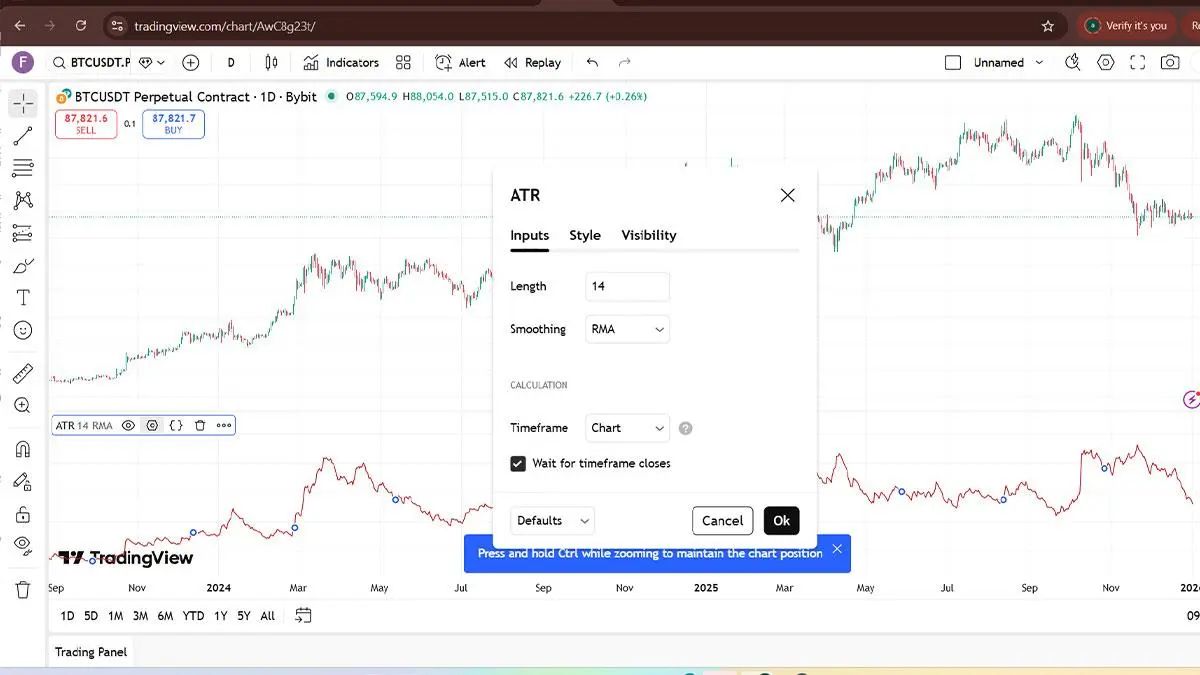Open the layout setup square icon
Image resolution: width=1200 pixels, height=675 pixels.
953,62
